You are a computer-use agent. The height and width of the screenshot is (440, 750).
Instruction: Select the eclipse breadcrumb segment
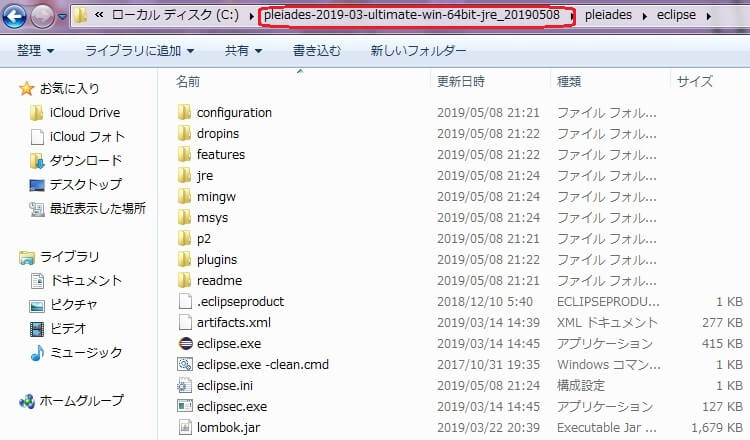(x=676, y=15)
